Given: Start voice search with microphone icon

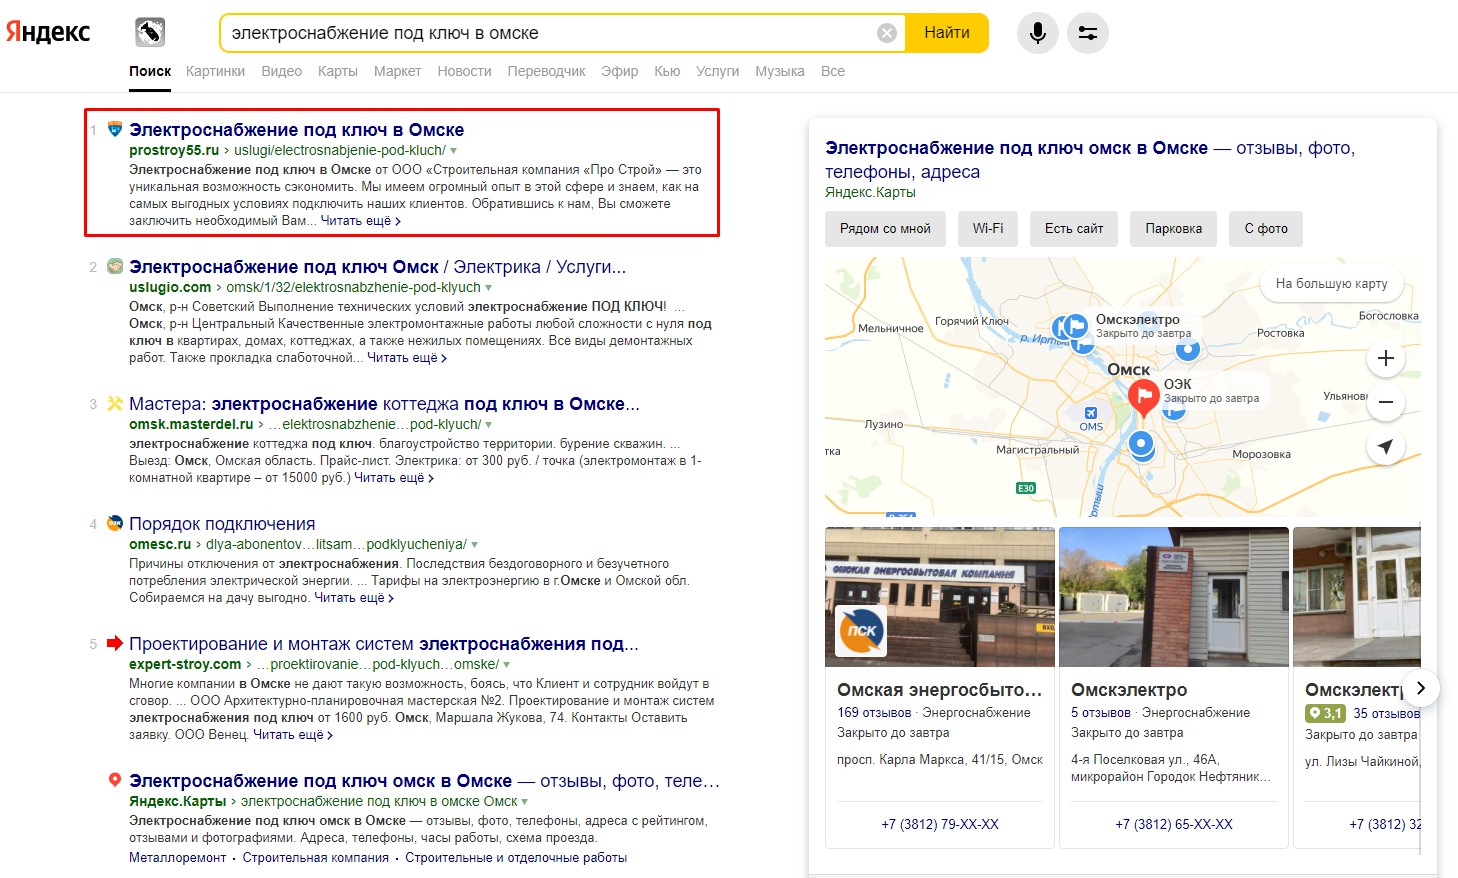Looking at the screenshot, I should (1038, 33).
